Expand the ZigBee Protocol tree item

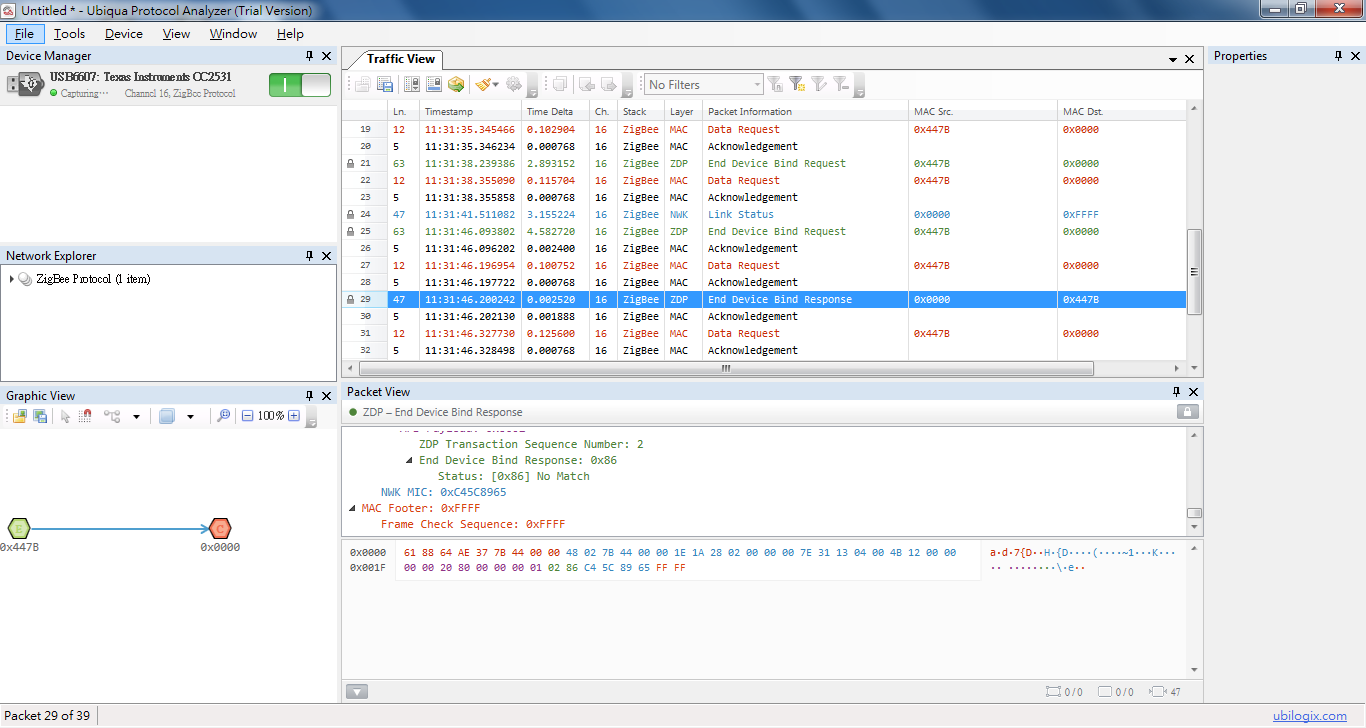click(x=12, y=279)
